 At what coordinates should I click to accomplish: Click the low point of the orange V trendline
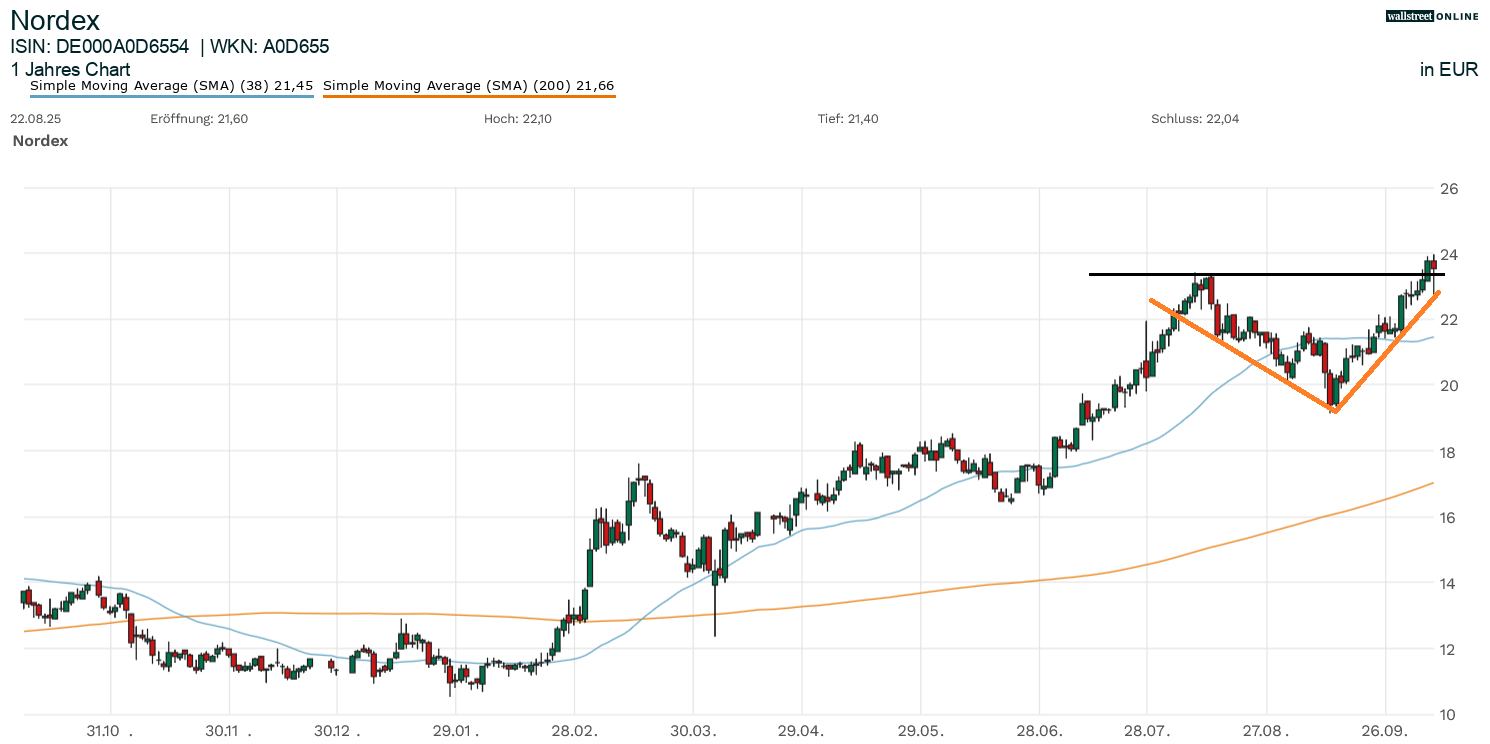(1334, 410)
